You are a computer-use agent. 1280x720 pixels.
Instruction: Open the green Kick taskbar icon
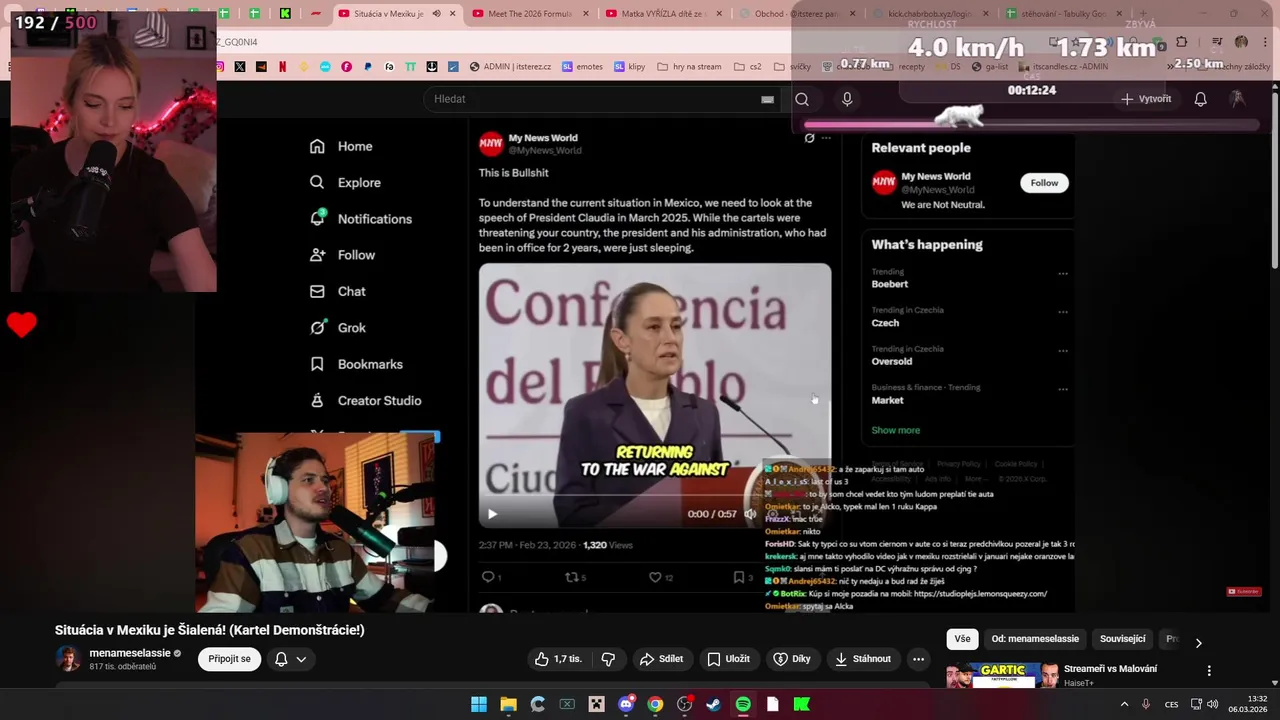pos(801,704)
